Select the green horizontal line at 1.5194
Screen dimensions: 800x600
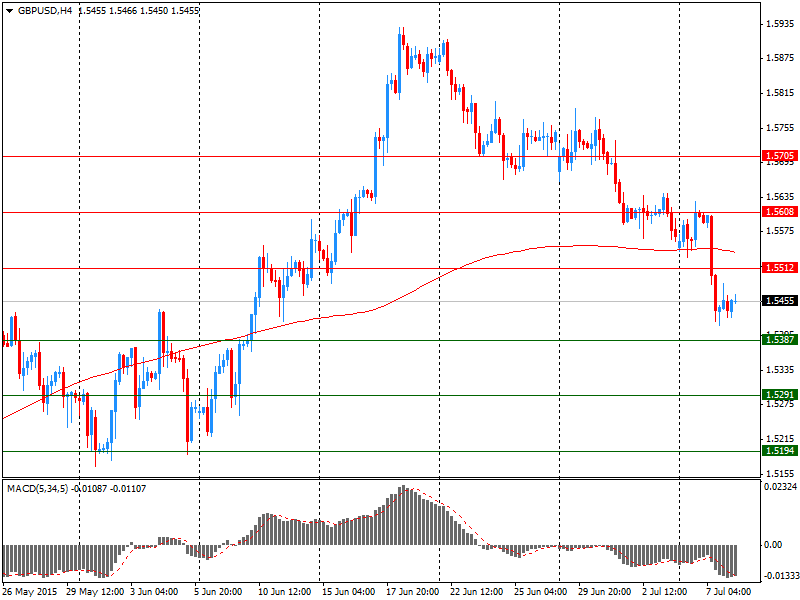(x=381, y=451)
